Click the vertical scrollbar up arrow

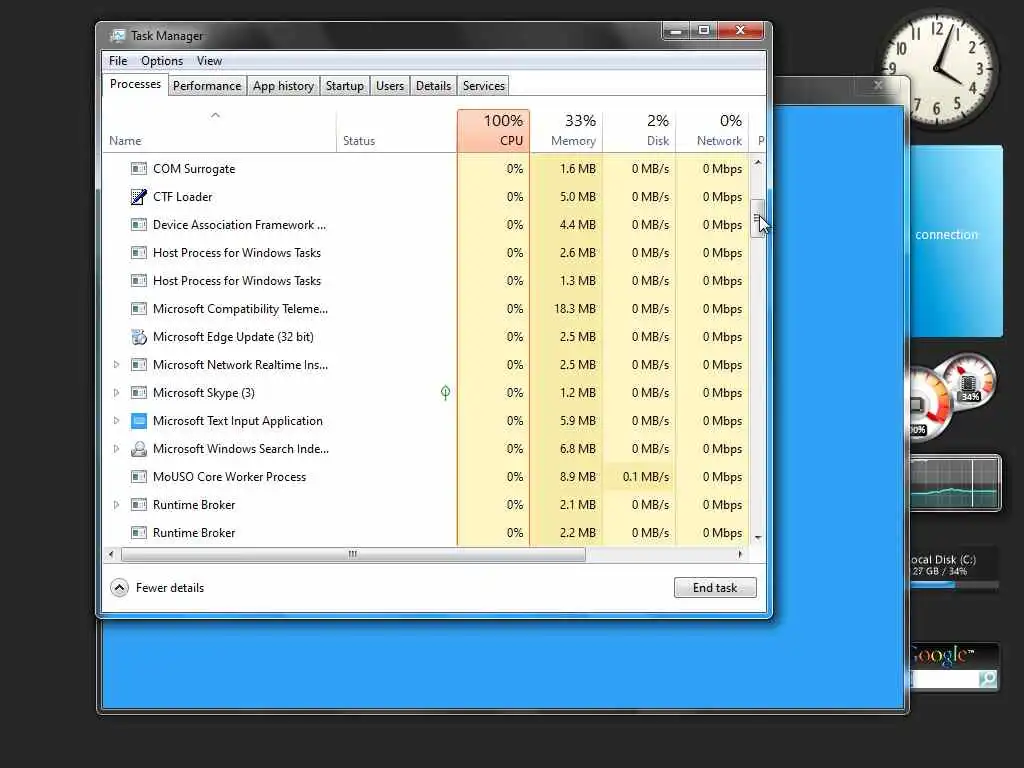point(758,162)
